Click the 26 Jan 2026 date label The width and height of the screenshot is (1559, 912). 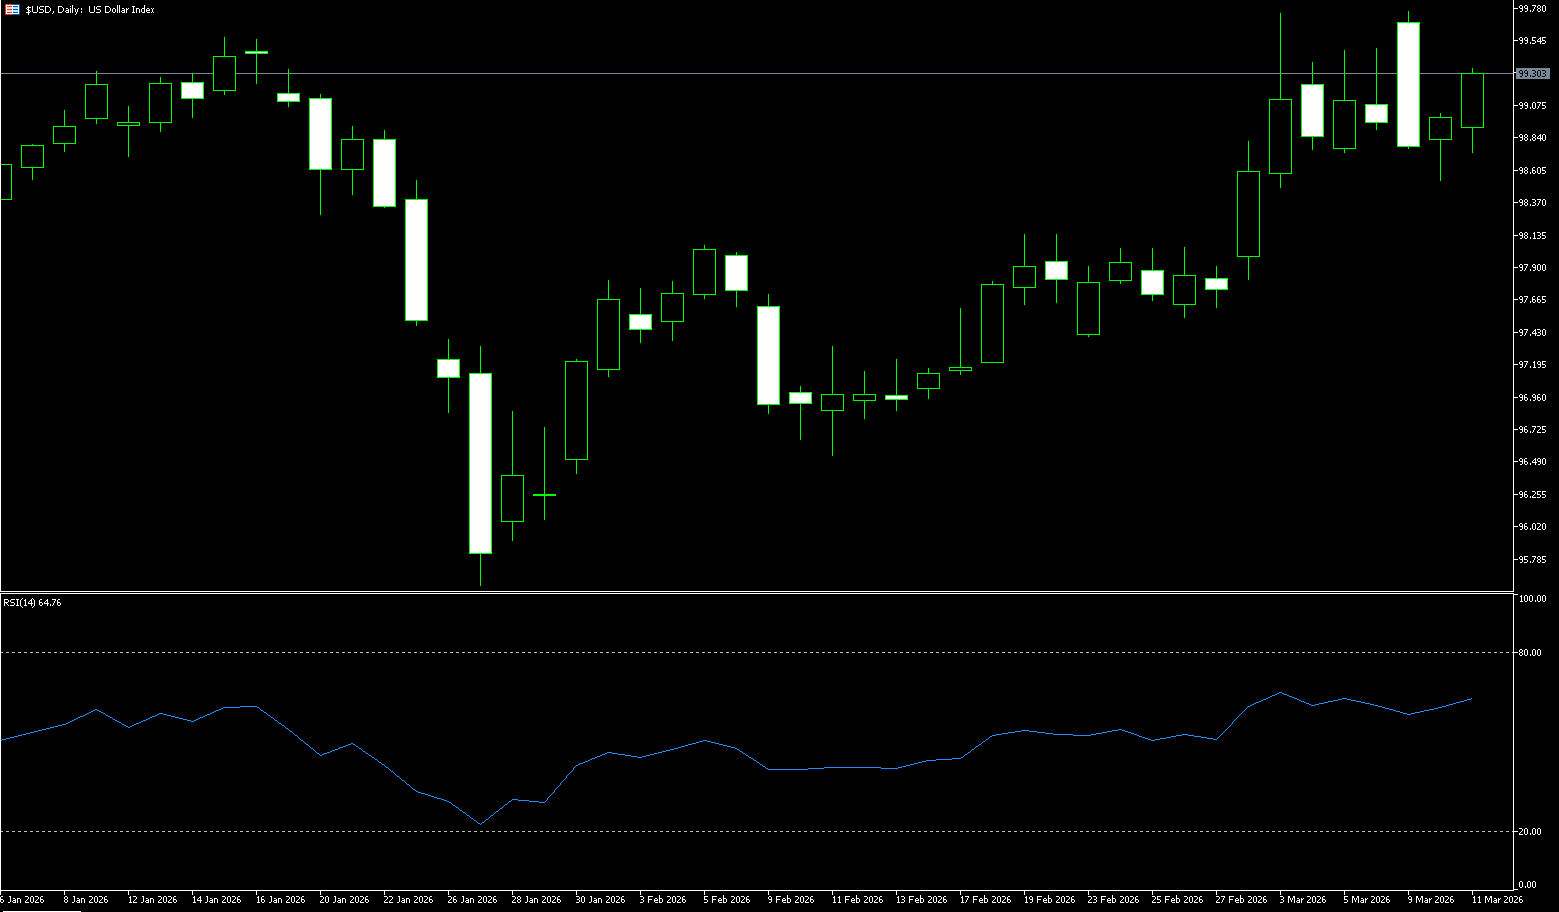pyautogui.click(x=472, y=900)
